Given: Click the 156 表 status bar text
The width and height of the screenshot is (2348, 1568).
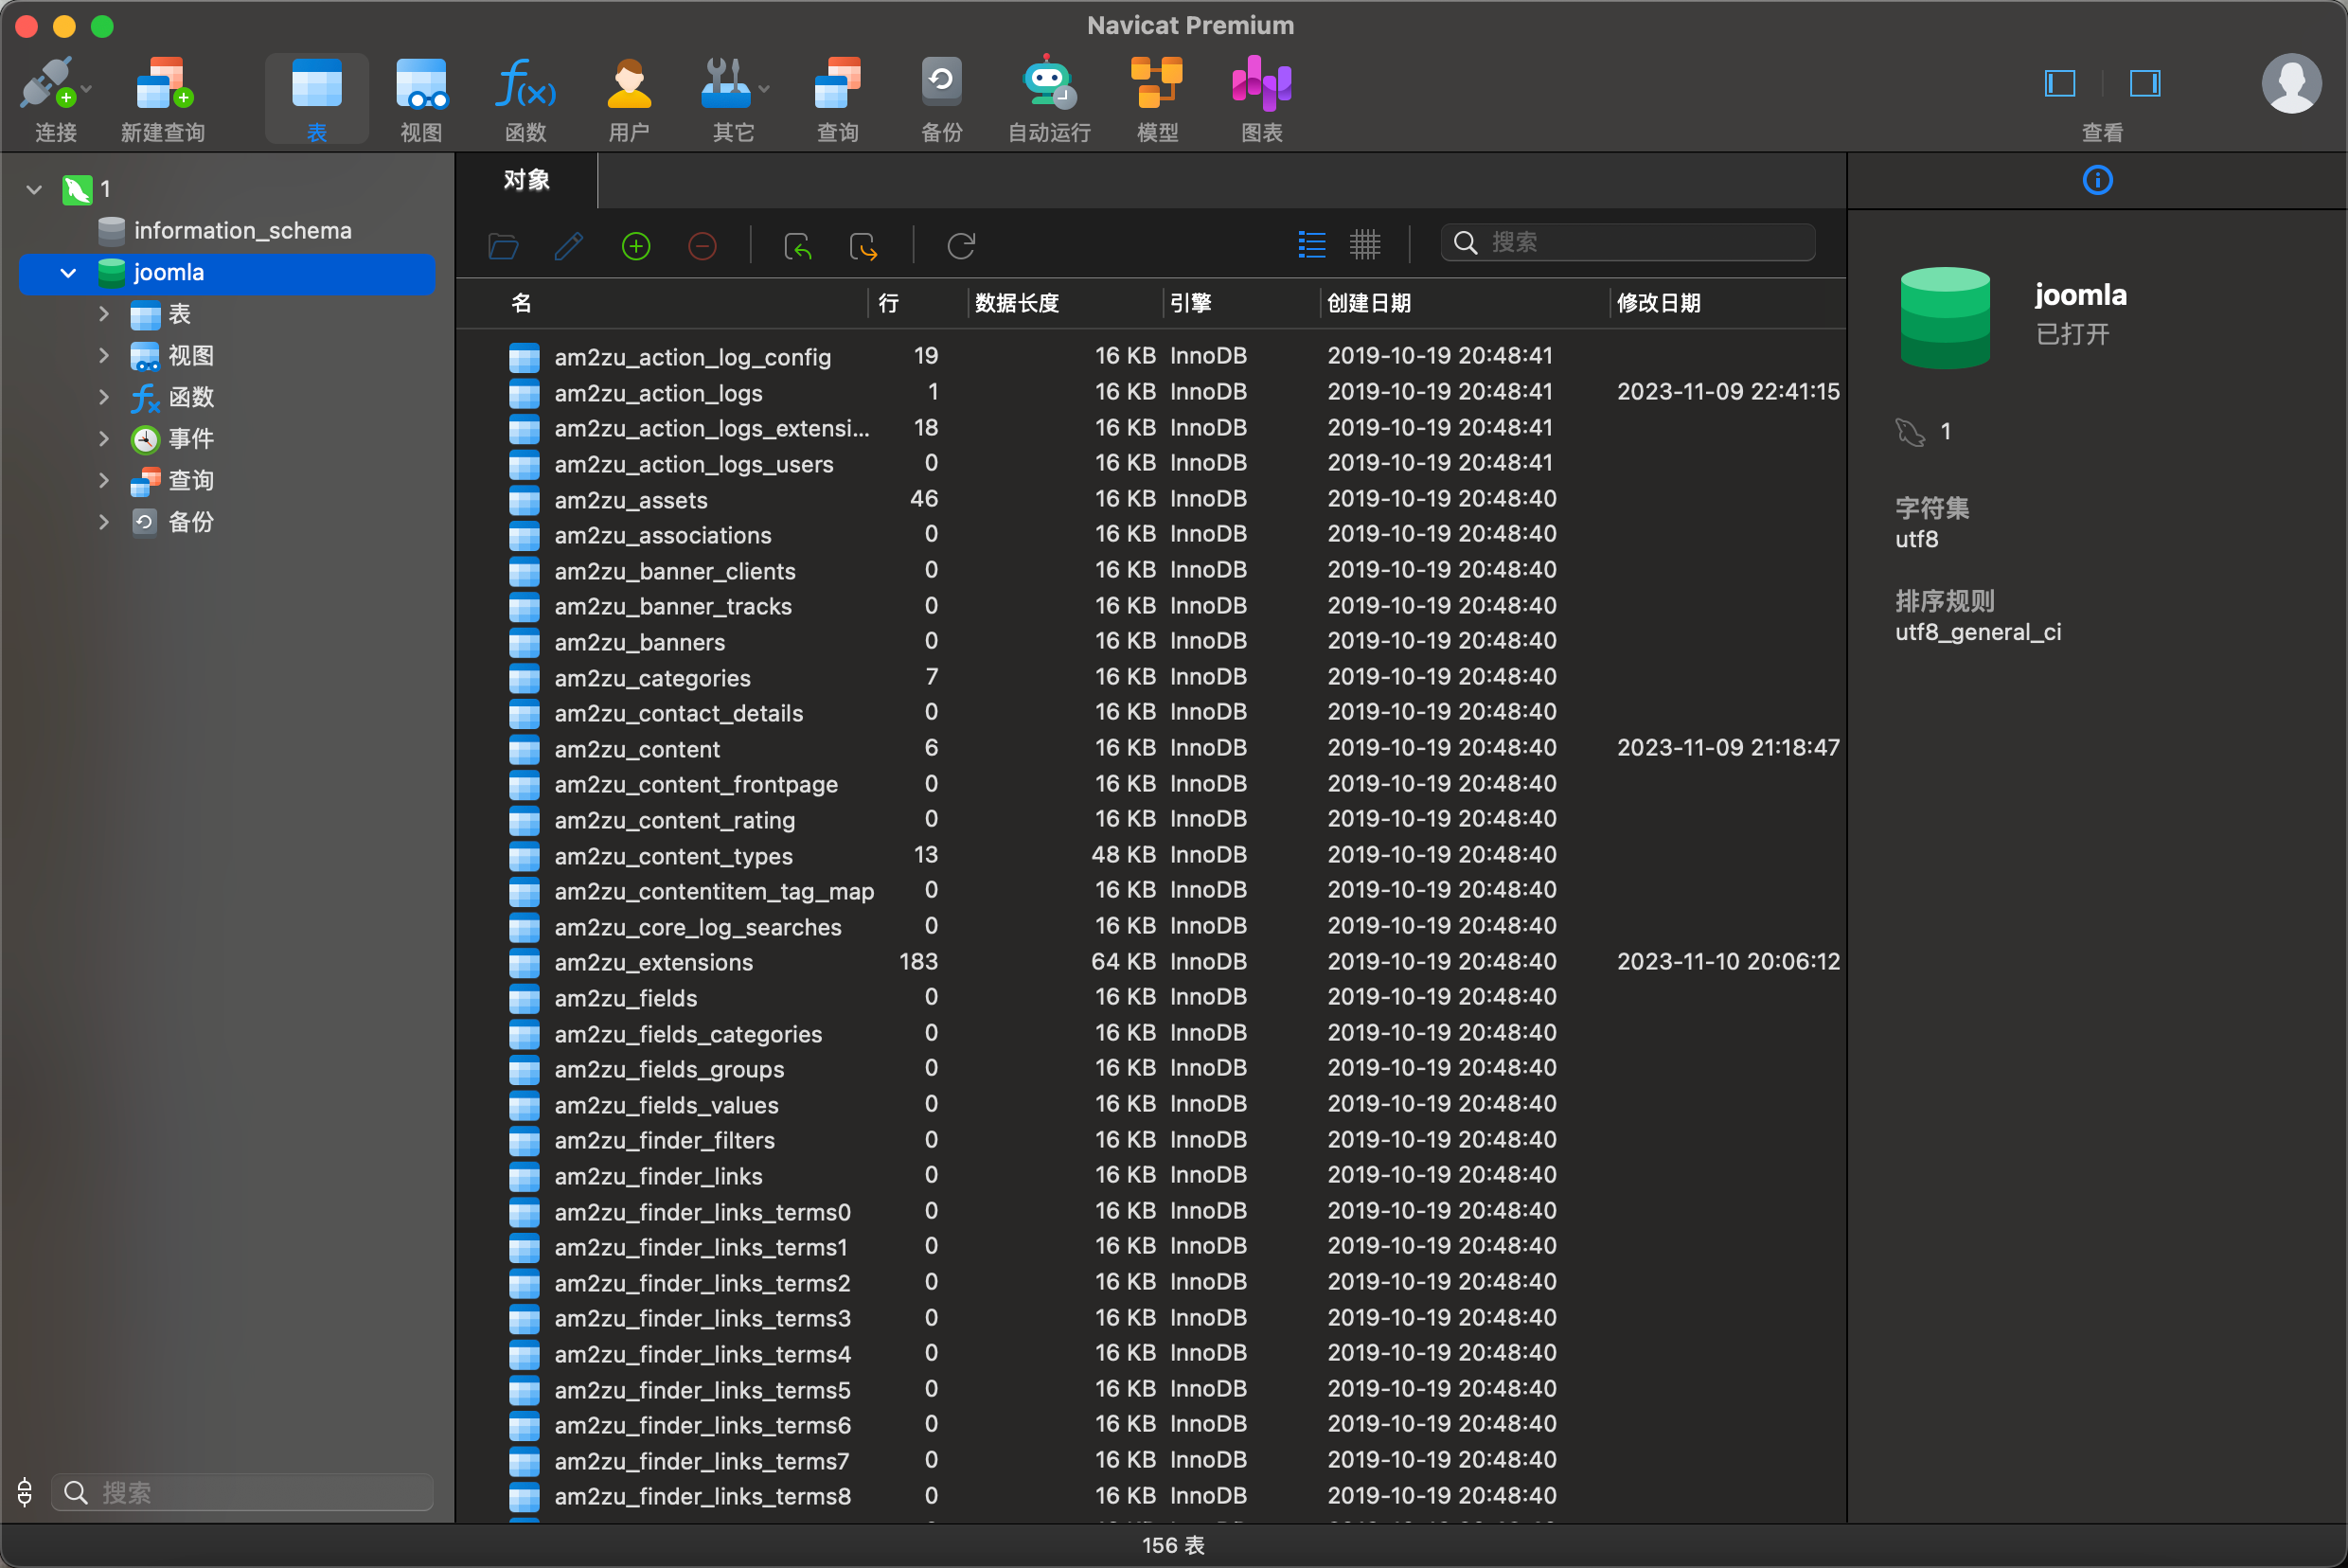Looking at the screenshot, I should 1173,1545.
